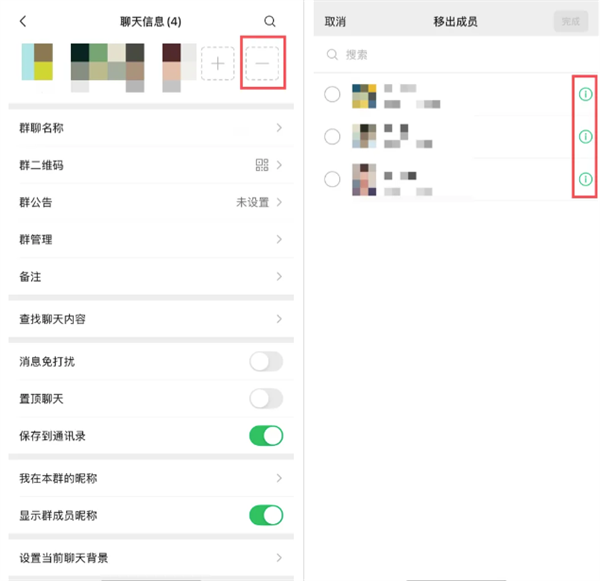Tap the plus icon to add members

tap(218, 64)
